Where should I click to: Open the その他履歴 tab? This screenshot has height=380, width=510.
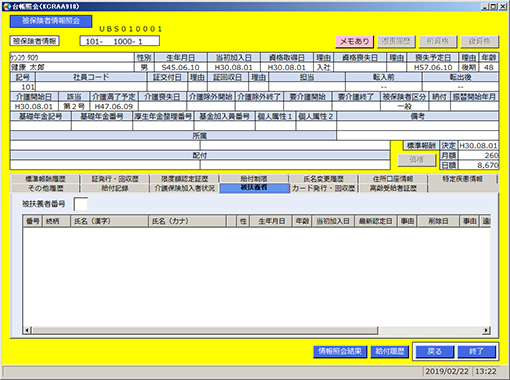click(45, 188)
